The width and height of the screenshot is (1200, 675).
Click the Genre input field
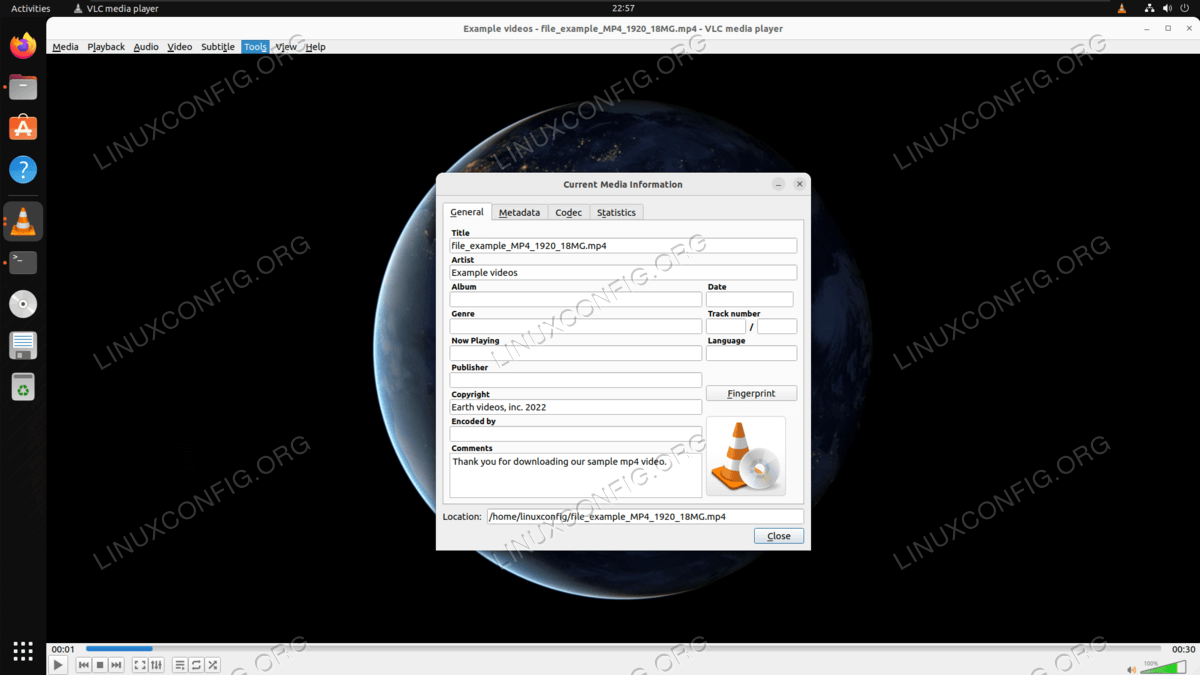(x=576, y=326)
